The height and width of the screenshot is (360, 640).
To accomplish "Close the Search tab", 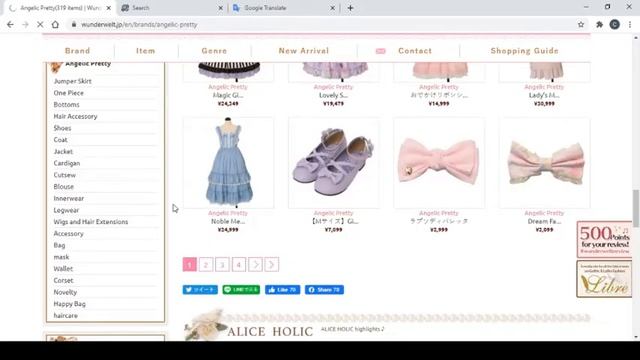I will click(220, 8).
